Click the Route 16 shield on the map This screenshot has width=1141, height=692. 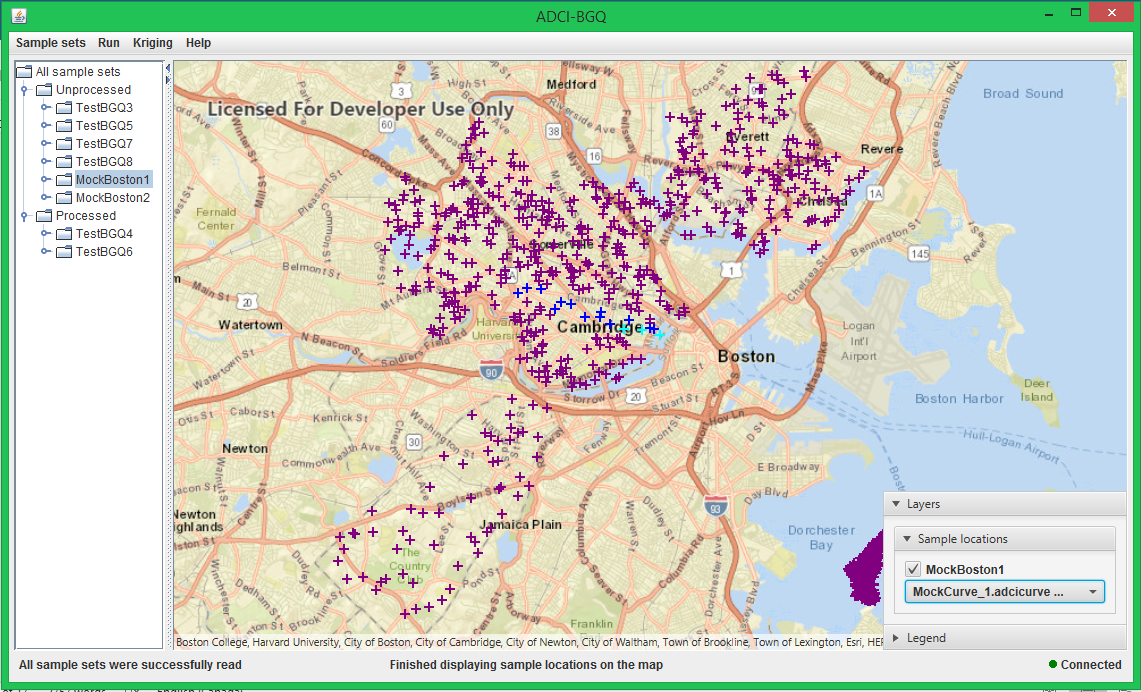coord(595,156)
